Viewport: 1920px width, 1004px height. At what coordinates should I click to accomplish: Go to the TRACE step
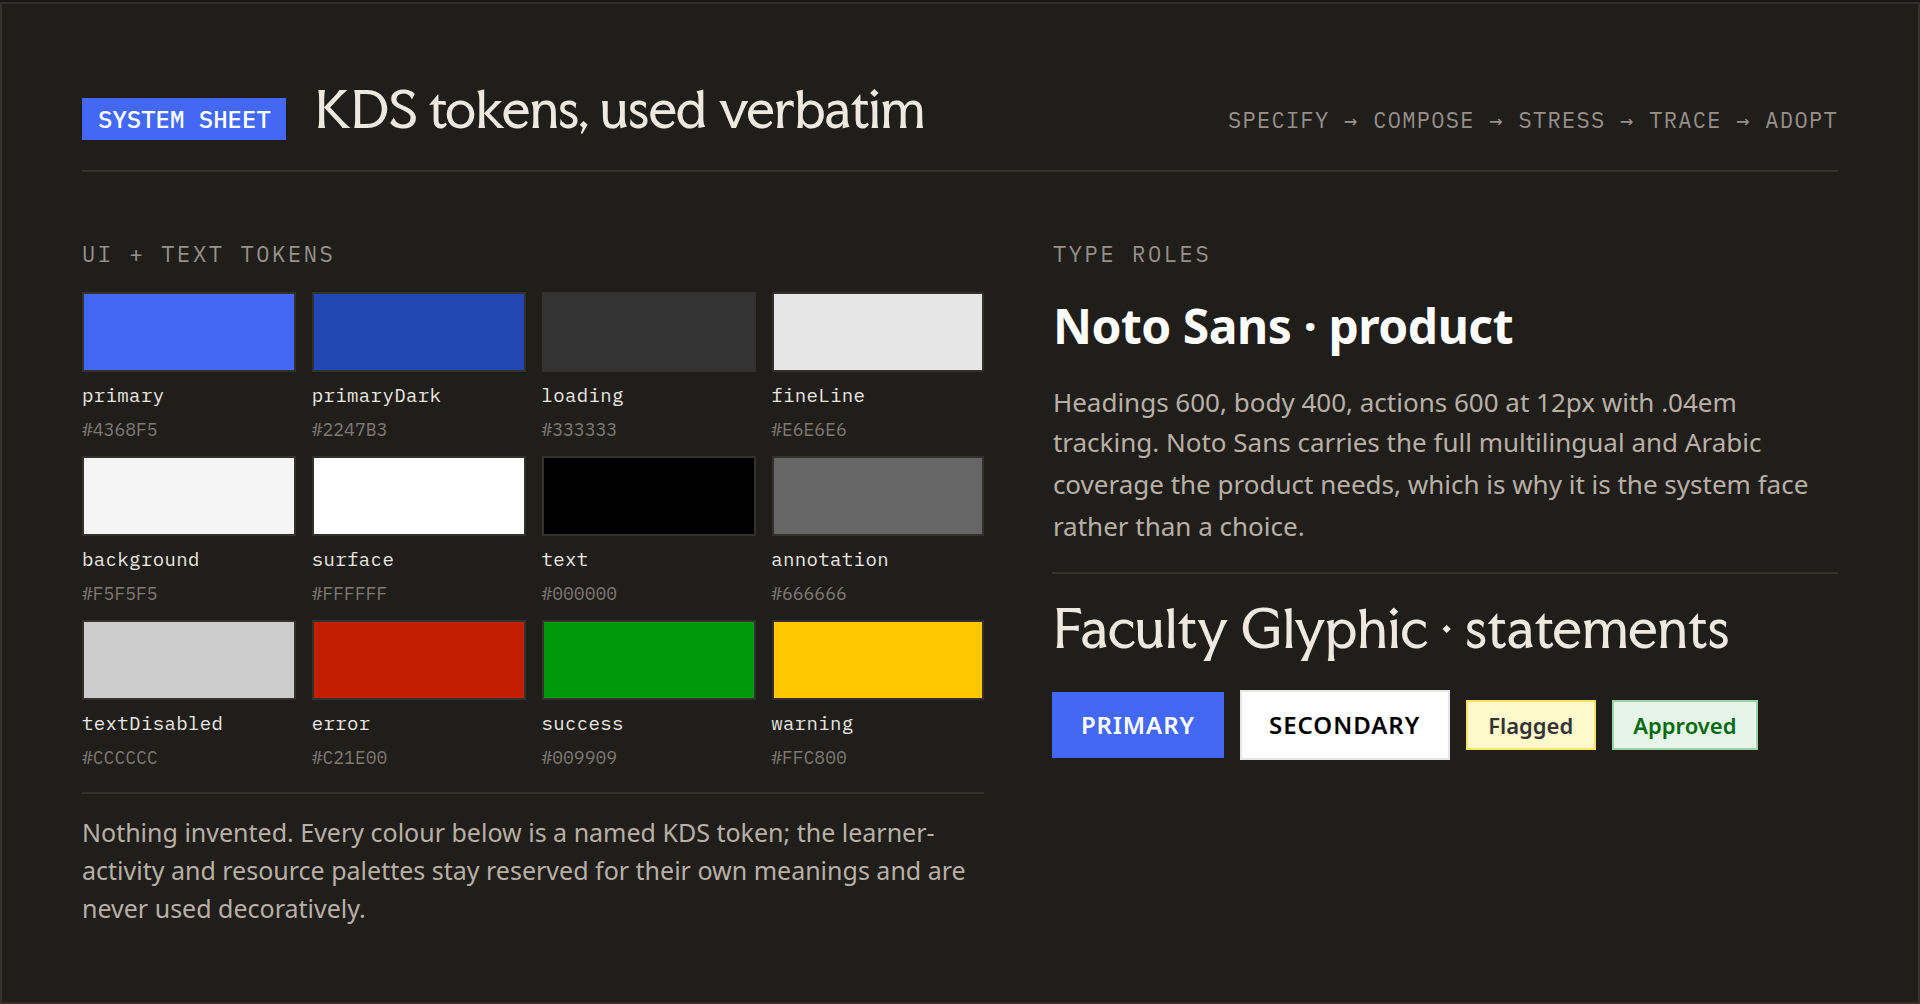click(1685, 120)
